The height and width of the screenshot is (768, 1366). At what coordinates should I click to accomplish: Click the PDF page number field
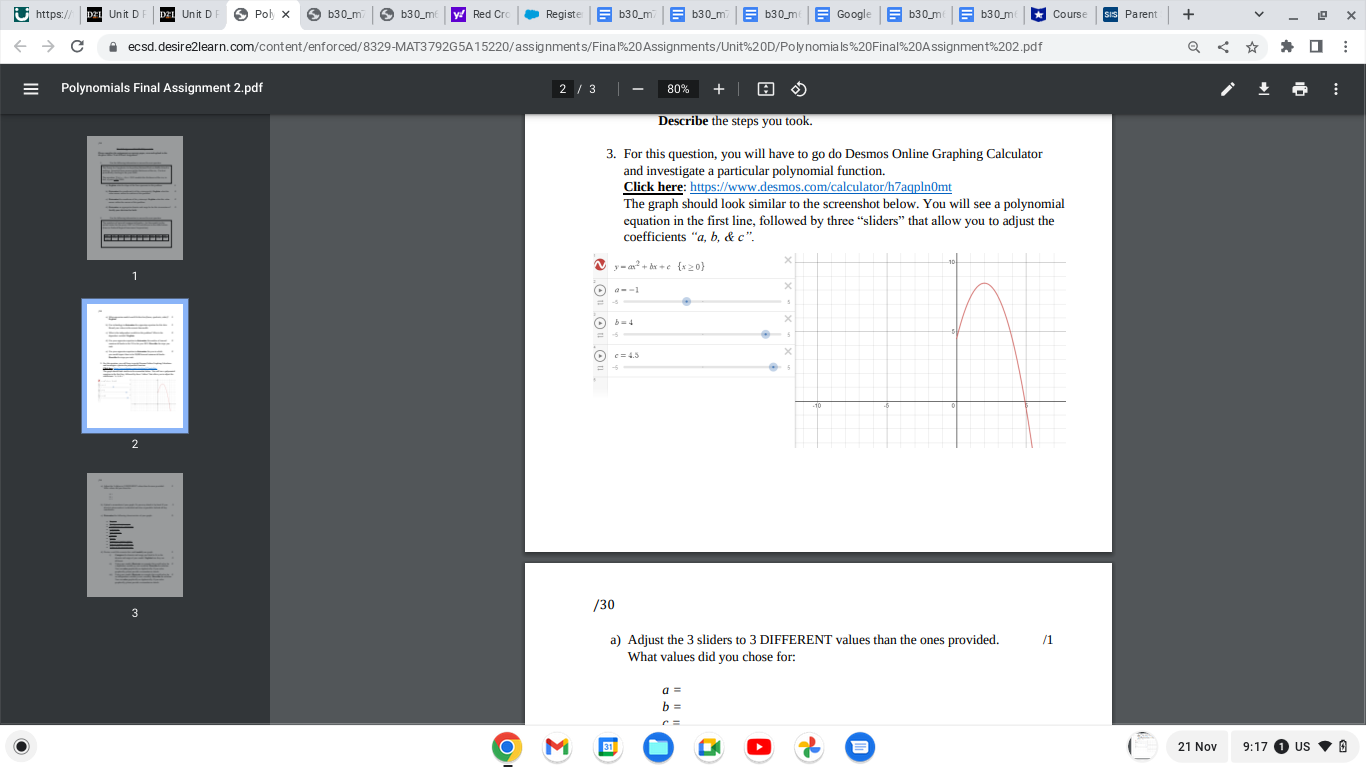click(563, 89)
